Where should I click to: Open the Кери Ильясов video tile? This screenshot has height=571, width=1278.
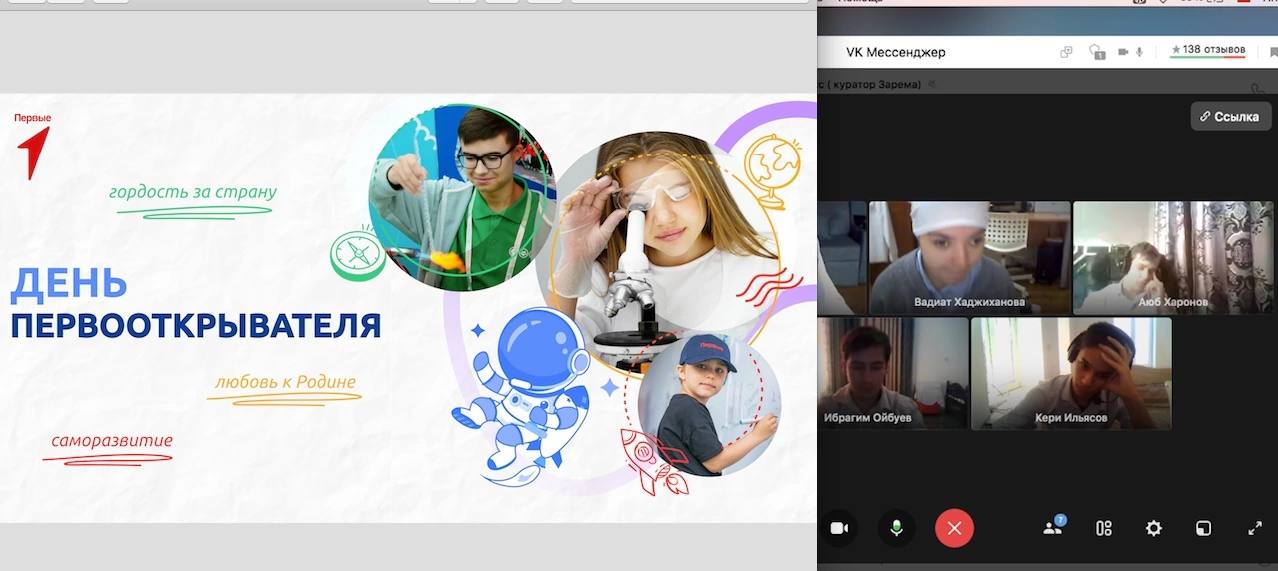(x=1070, y=374)
